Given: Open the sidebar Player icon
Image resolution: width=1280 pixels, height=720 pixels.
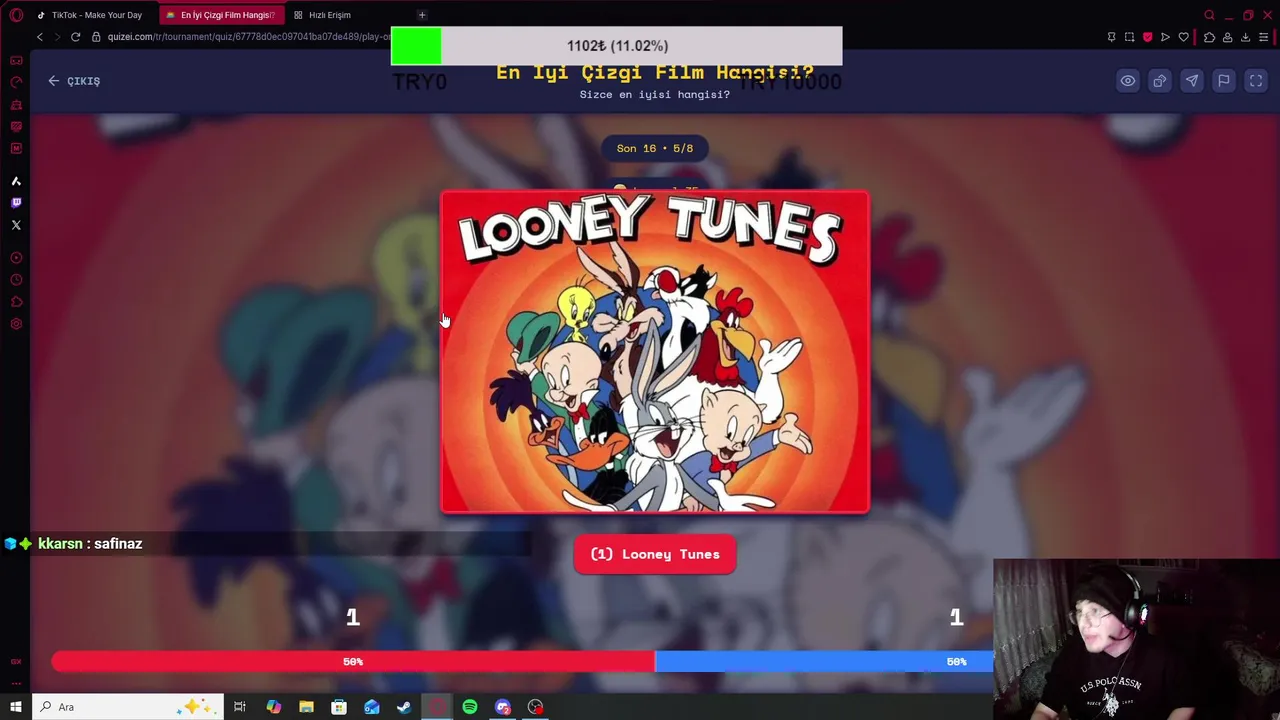Looking at the screenshot, I should coord(16,258).
